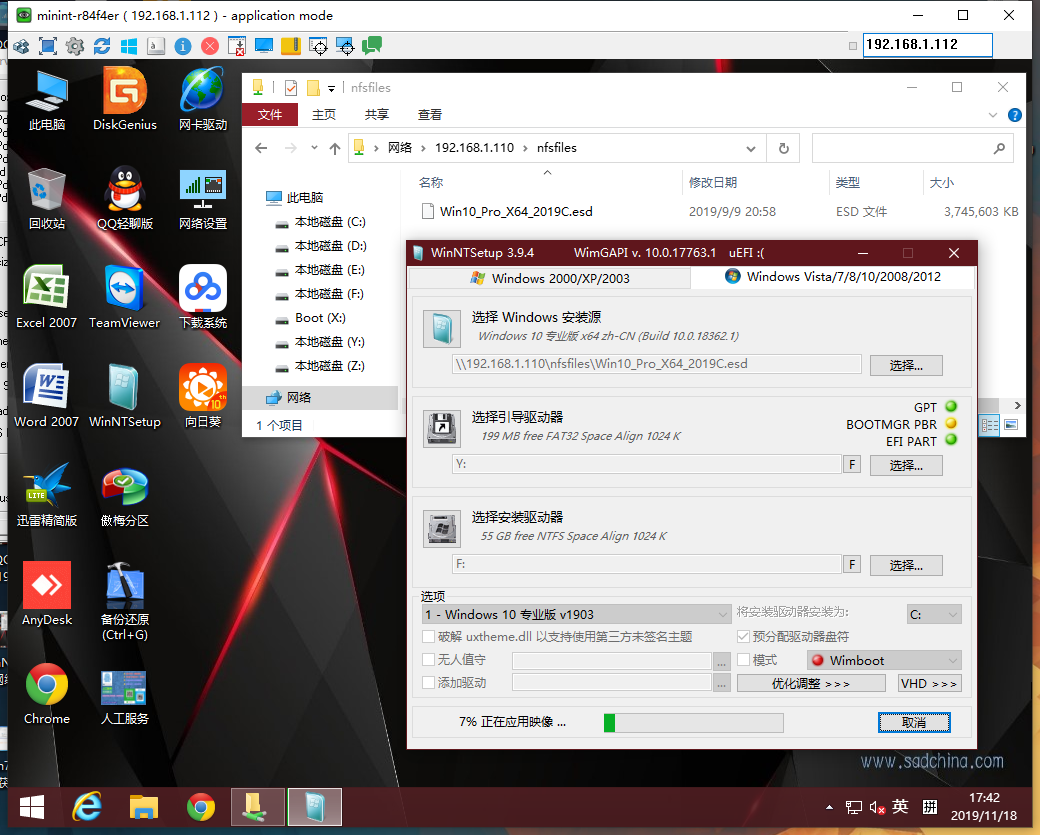Expand the Explorer ribbon chevron
Screen dimensions: 1040x835
pyautogui.click(x=992, y=115)
